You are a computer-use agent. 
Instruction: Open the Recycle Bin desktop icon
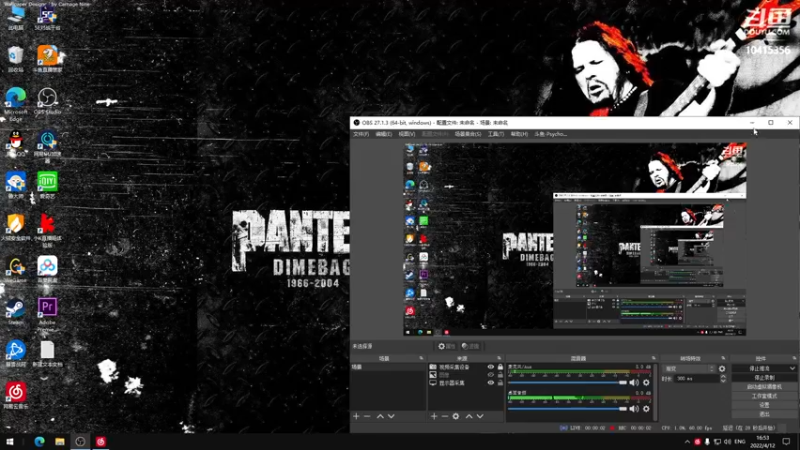click(x=16, y=59)
